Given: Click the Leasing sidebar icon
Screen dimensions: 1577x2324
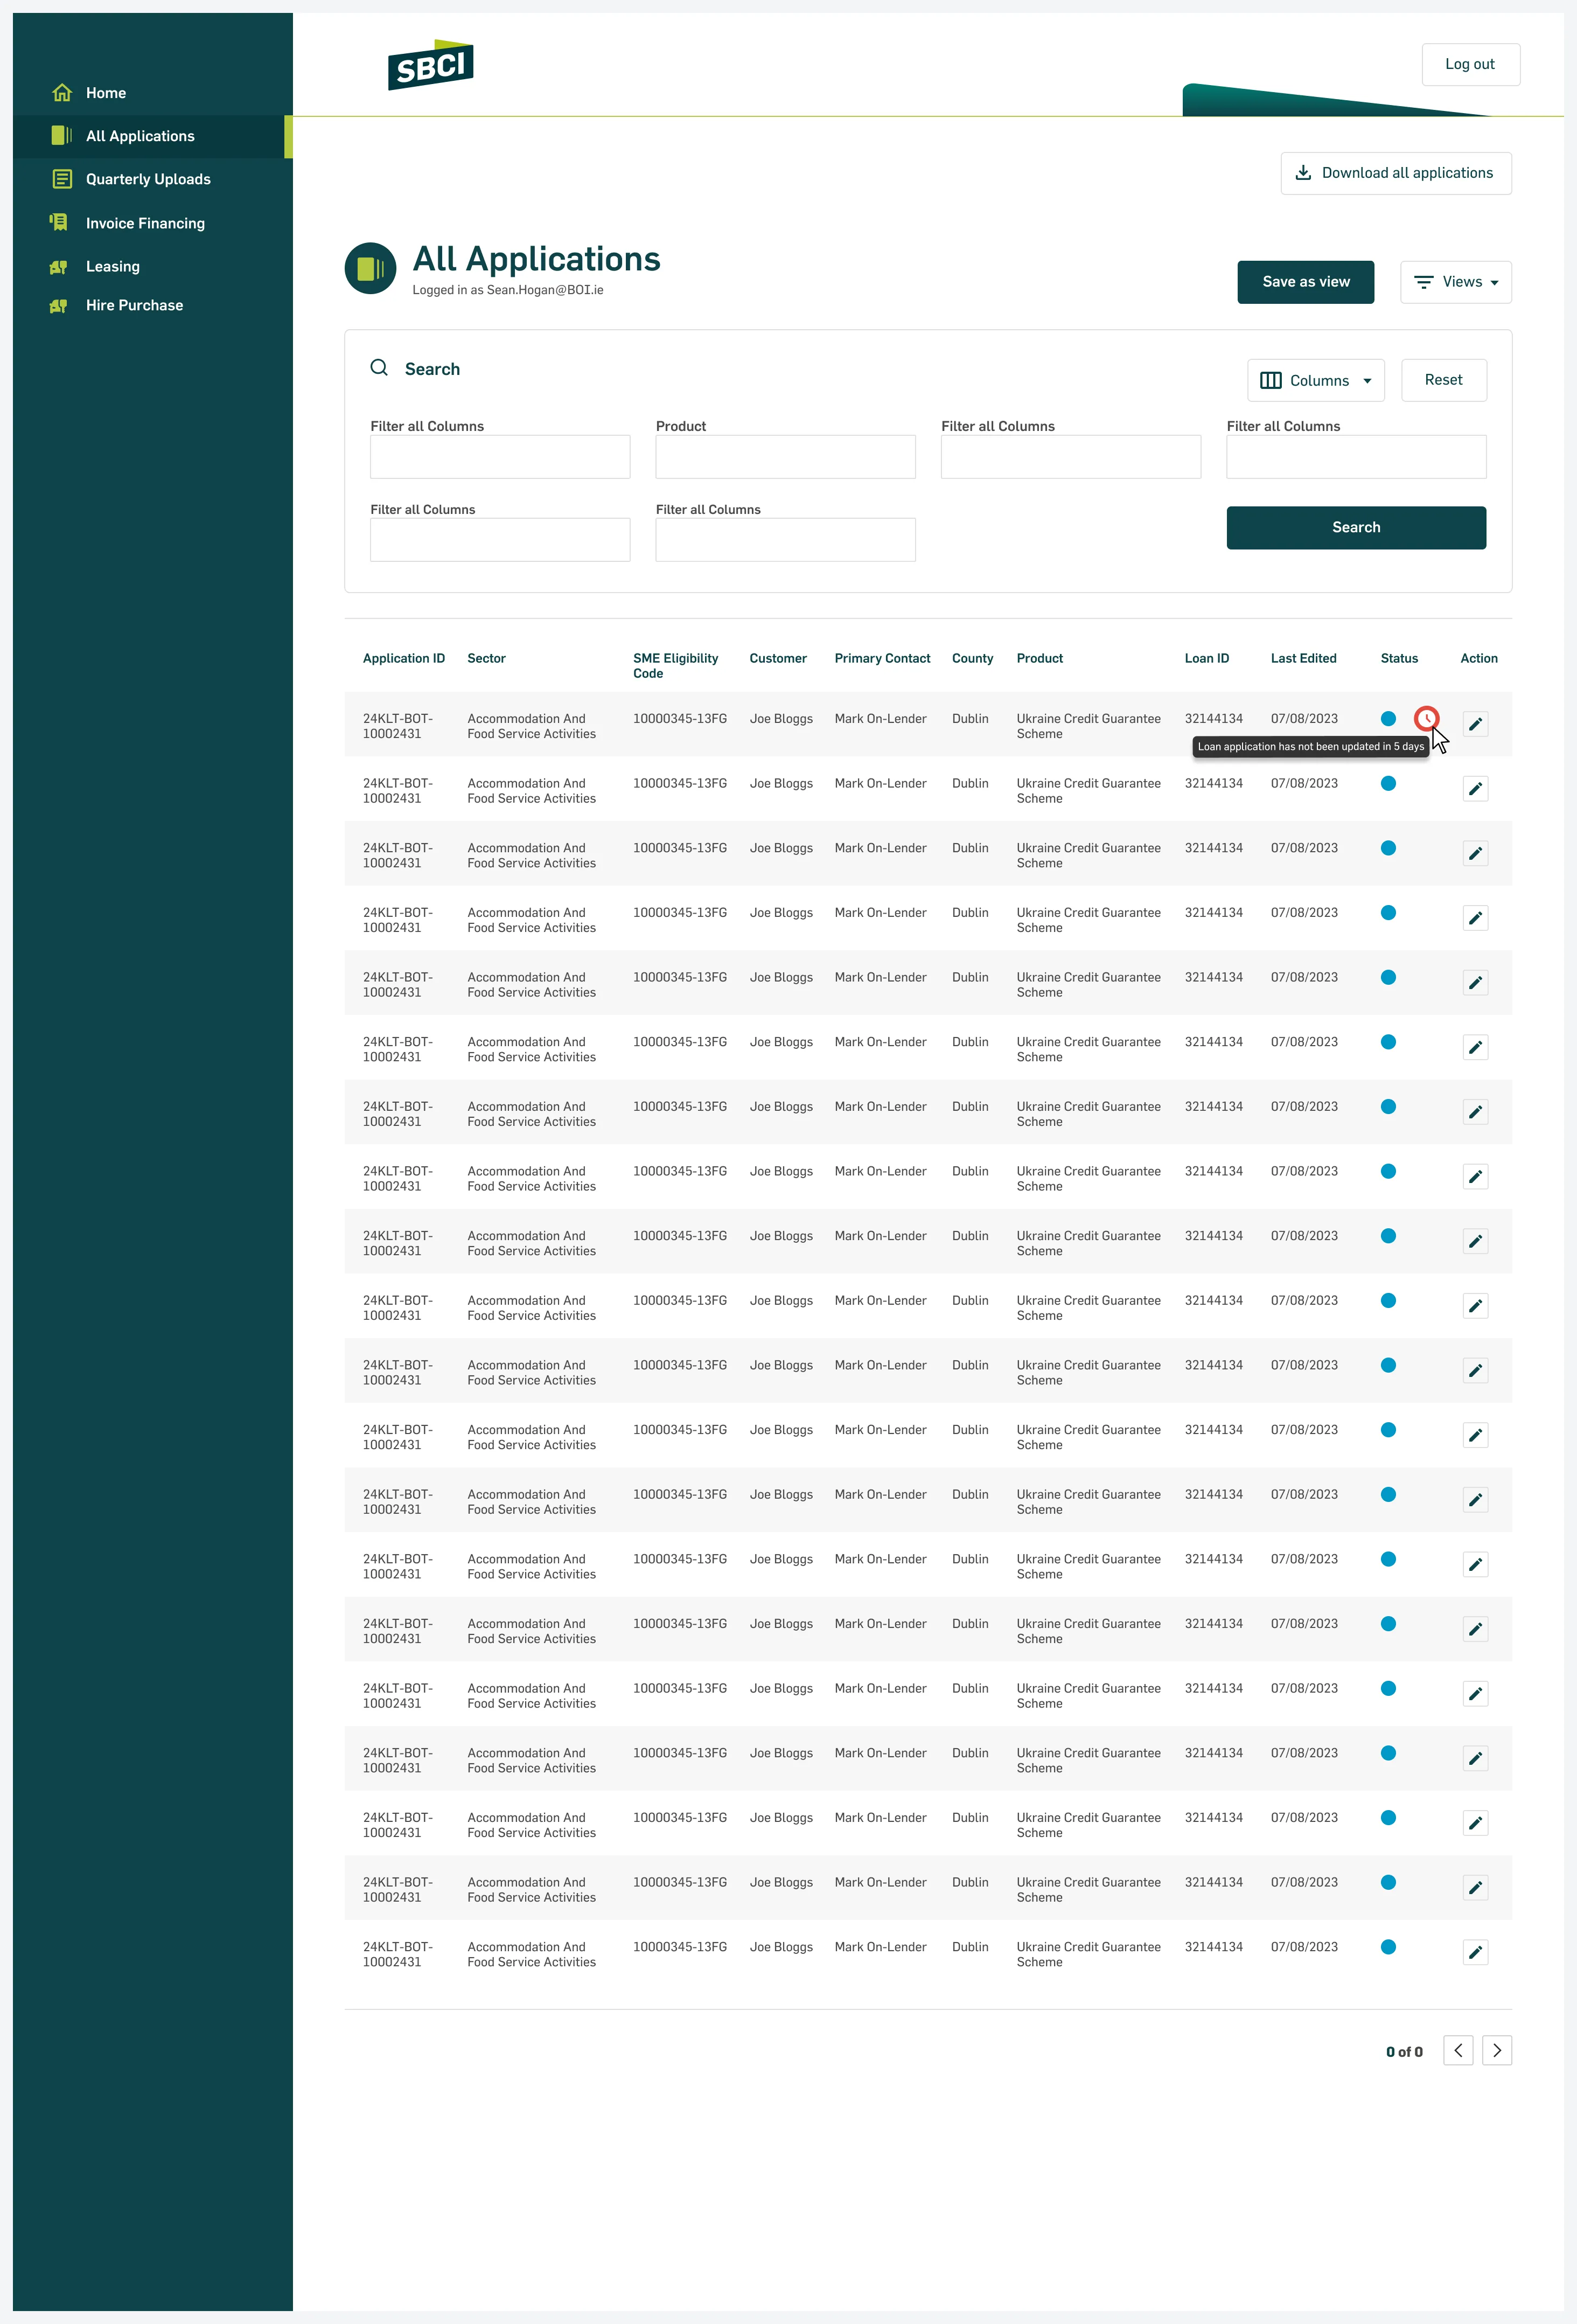Looking at the screenshot, I should [x=59, y=267].
